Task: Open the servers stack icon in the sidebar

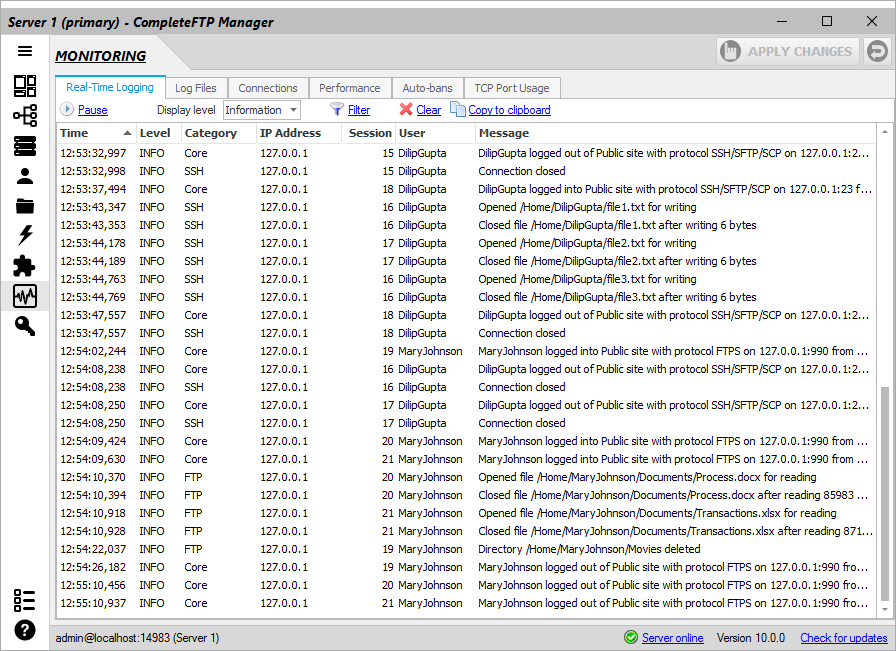Action: coord(25,146)
